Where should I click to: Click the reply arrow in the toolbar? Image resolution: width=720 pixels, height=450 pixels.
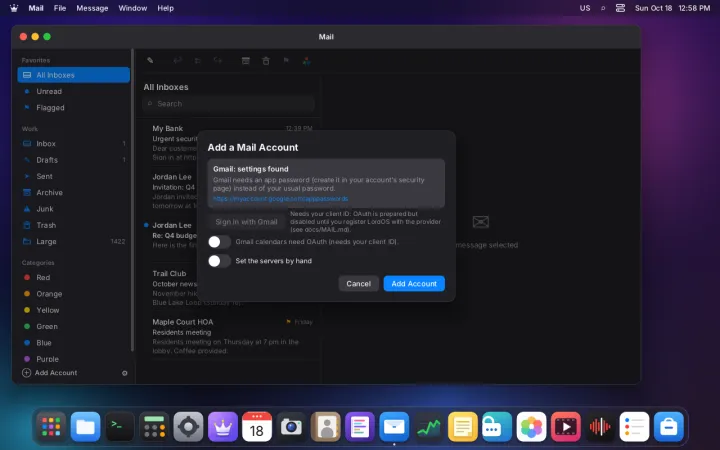click(x=177, y=61)
